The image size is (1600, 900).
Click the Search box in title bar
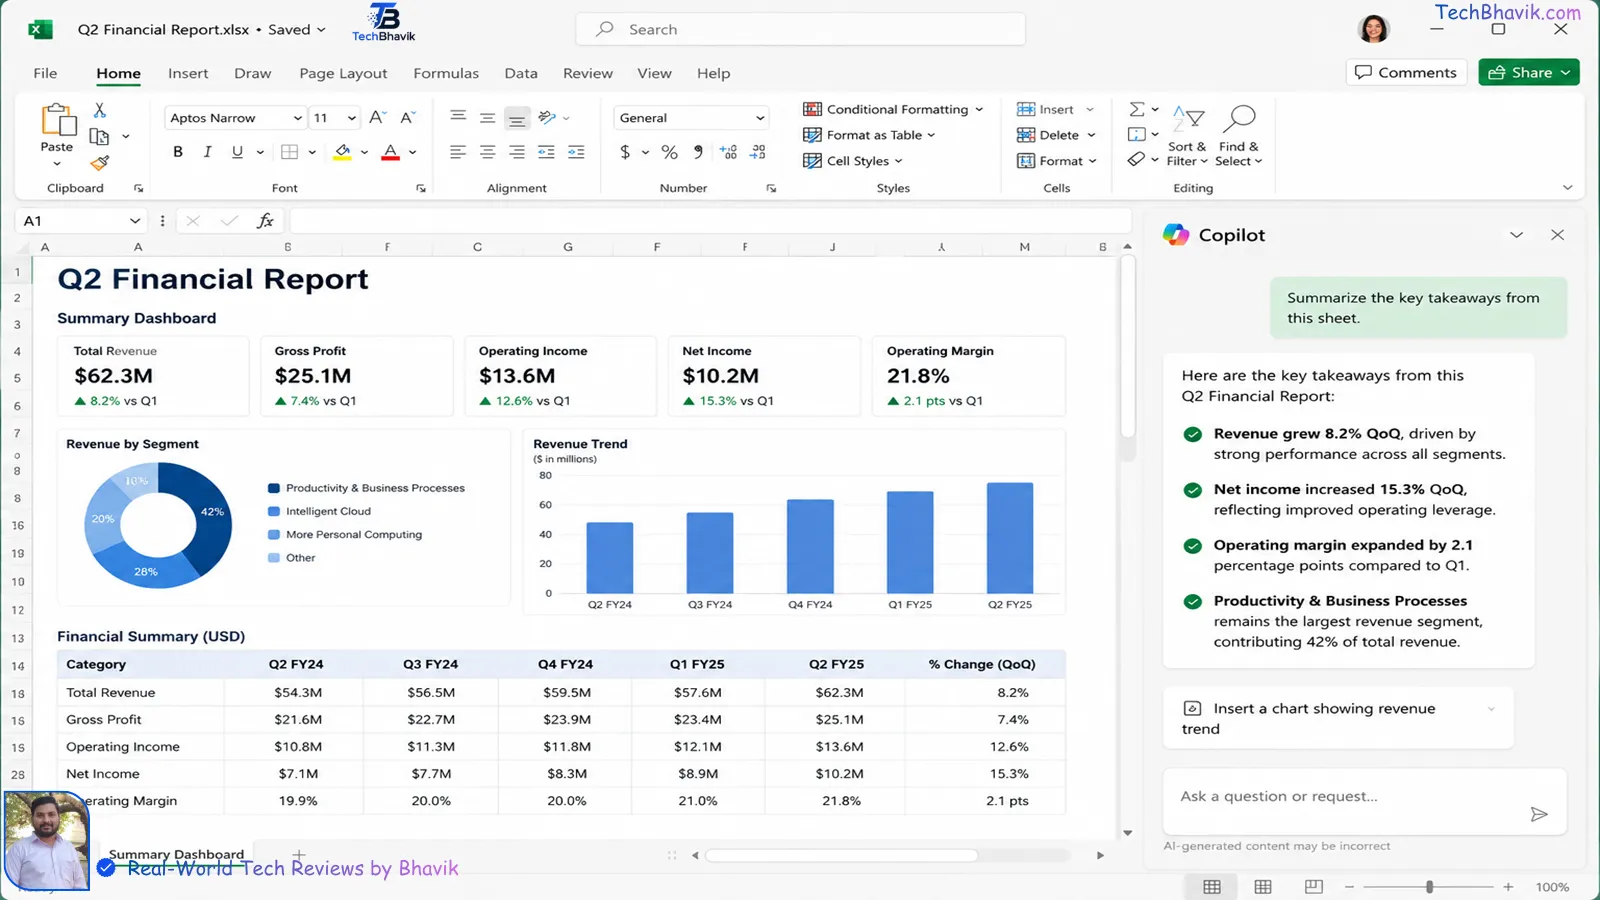tap(800, 29)
